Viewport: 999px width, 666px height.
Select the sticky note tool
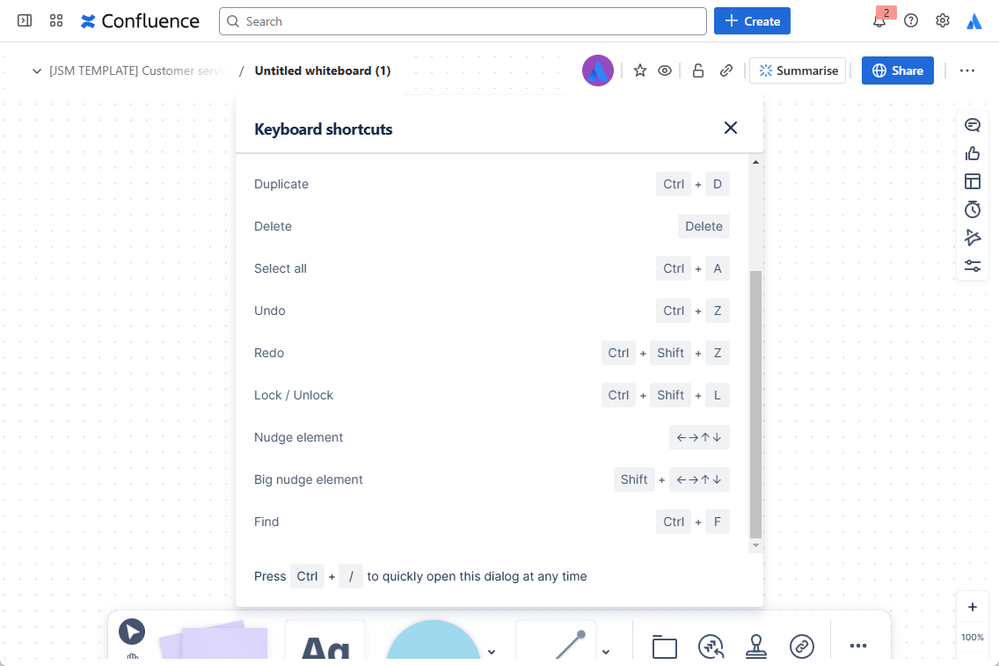[213, 641]
